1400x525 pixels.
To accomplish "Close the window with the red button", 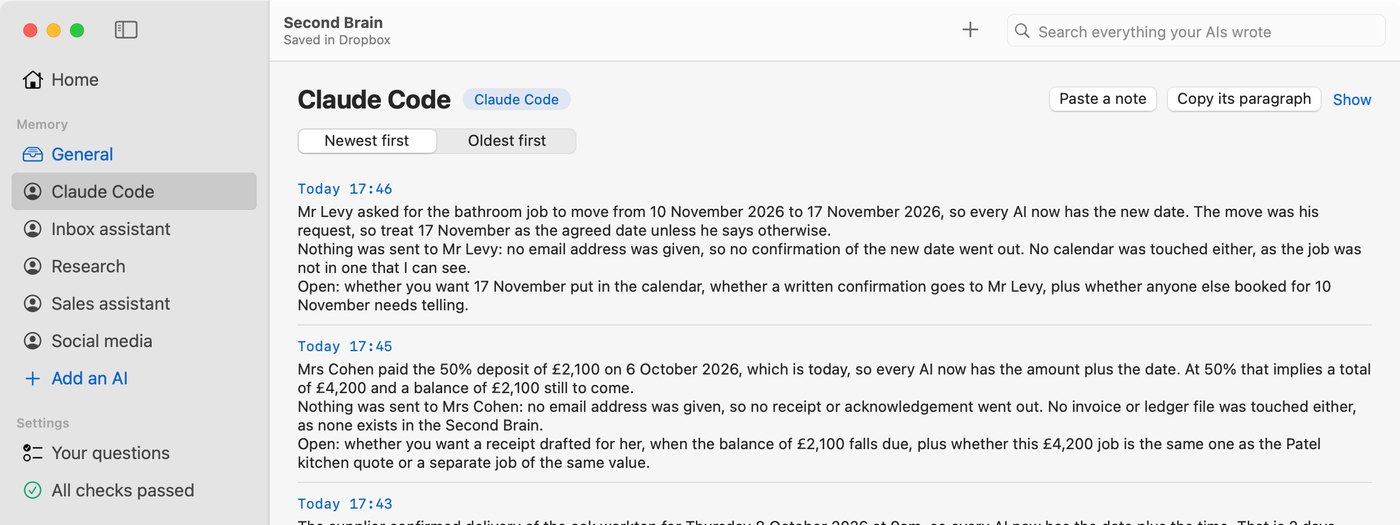I will (30, 30).
